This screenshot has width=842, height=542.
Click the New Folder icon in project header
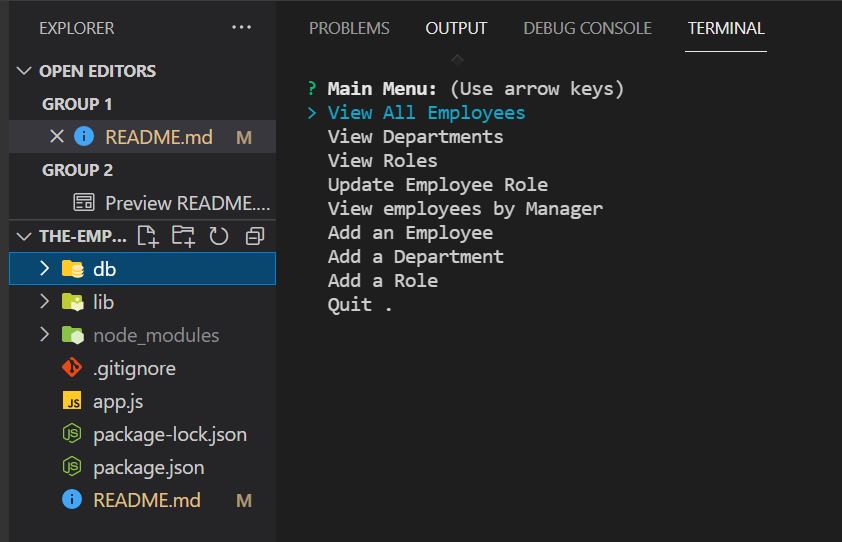[x=183, y=236]
